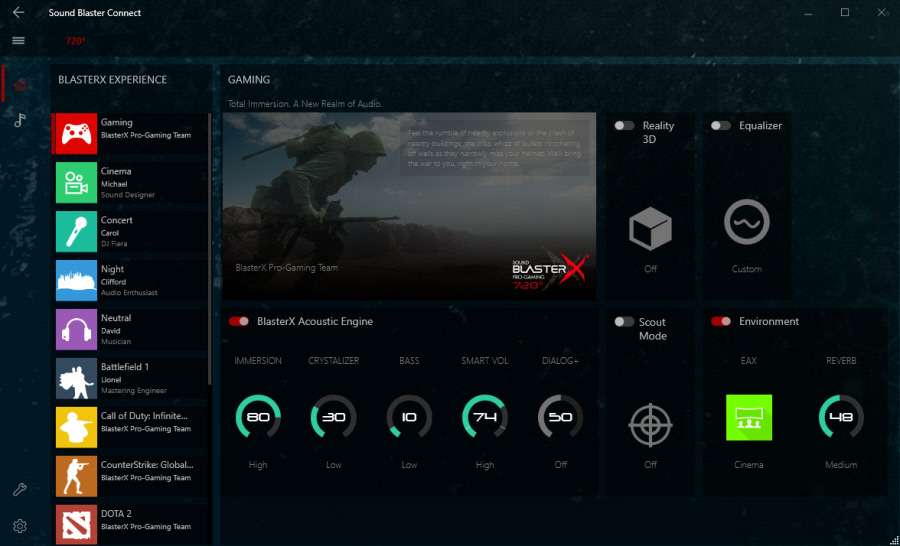Click the Scout Mode crosshair icon
The image size is (900, 546).
[x=650, y=425]
